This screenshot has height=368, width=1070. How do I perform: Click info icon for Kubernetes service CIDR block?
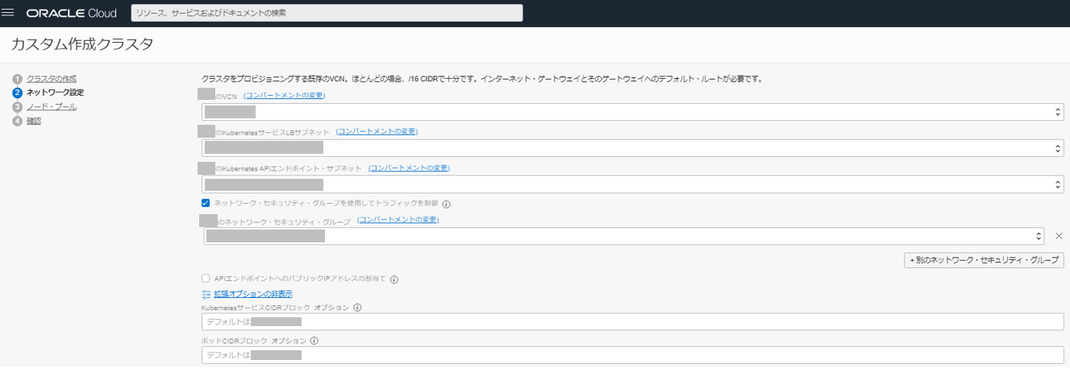point(358,308)
